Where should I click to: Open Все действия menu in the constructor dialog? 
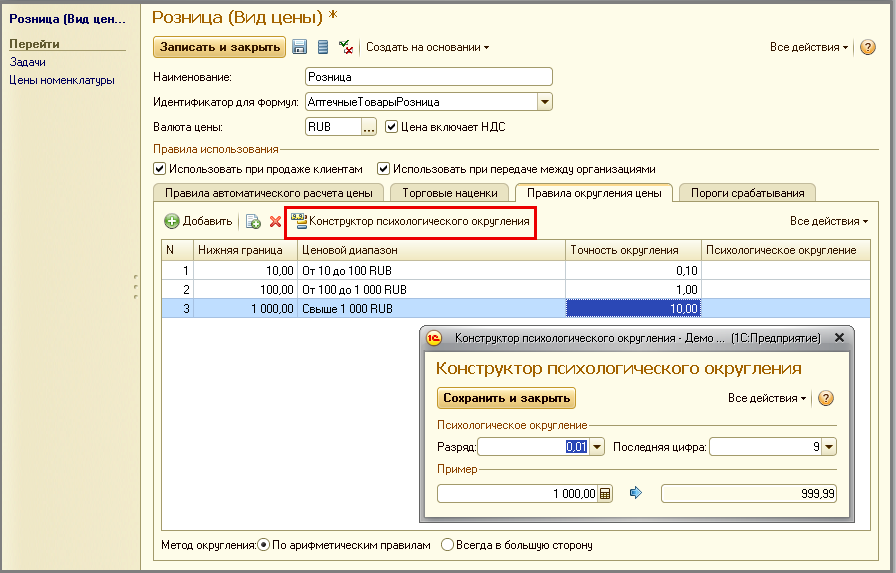tap(767, 398)
